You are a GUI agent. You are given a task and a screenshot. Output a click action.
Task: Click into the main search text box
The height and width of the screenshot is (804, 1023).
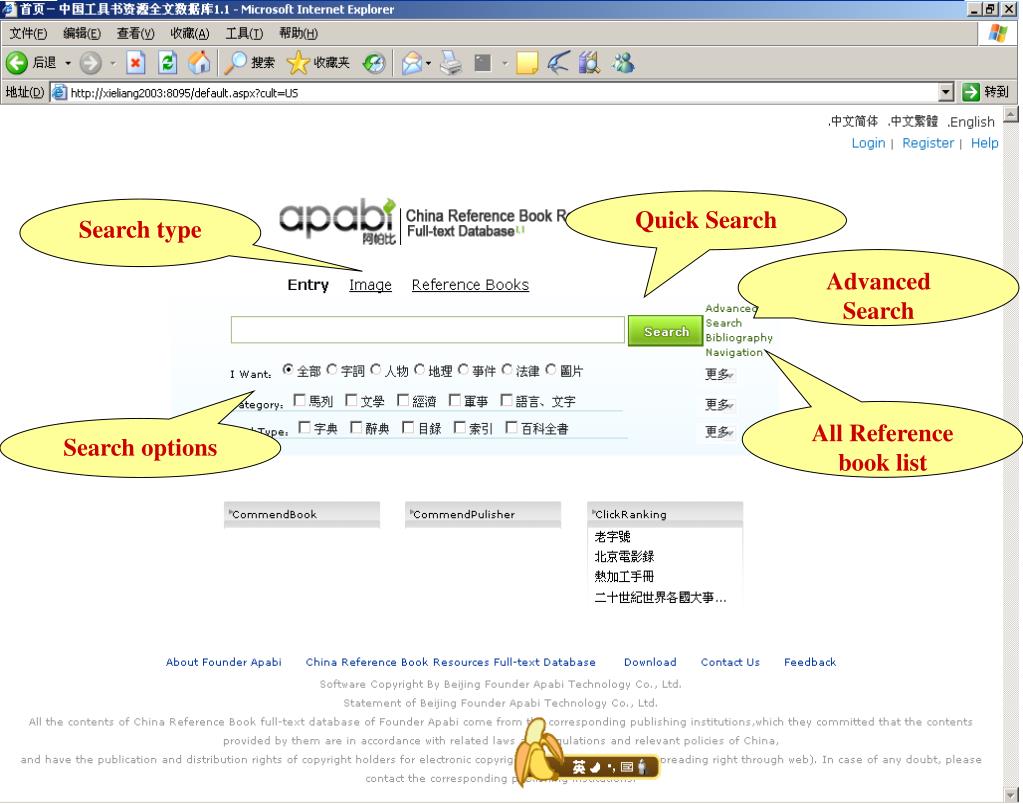(427, 330)
